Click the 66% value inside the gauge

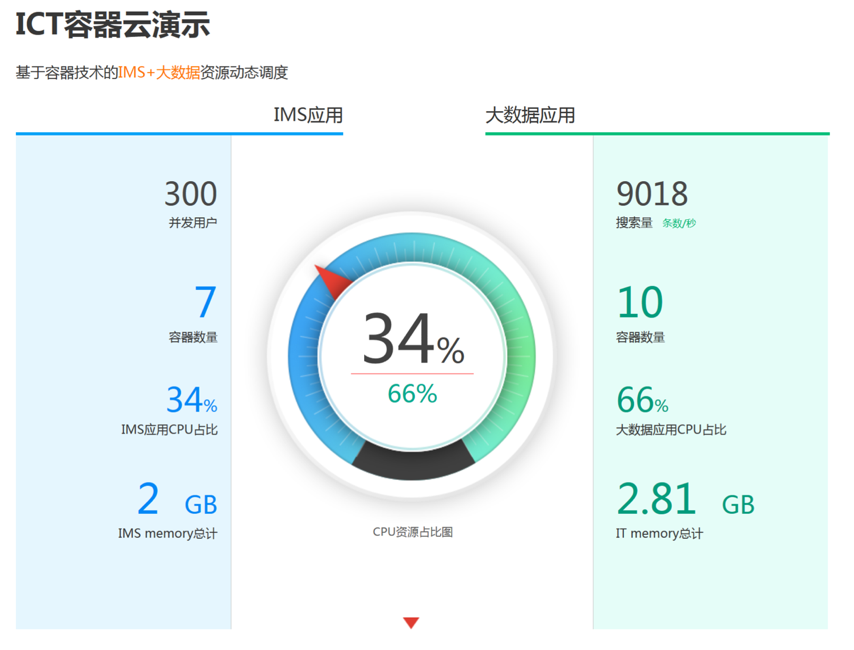pyautogui.click(x=411, y=394)
